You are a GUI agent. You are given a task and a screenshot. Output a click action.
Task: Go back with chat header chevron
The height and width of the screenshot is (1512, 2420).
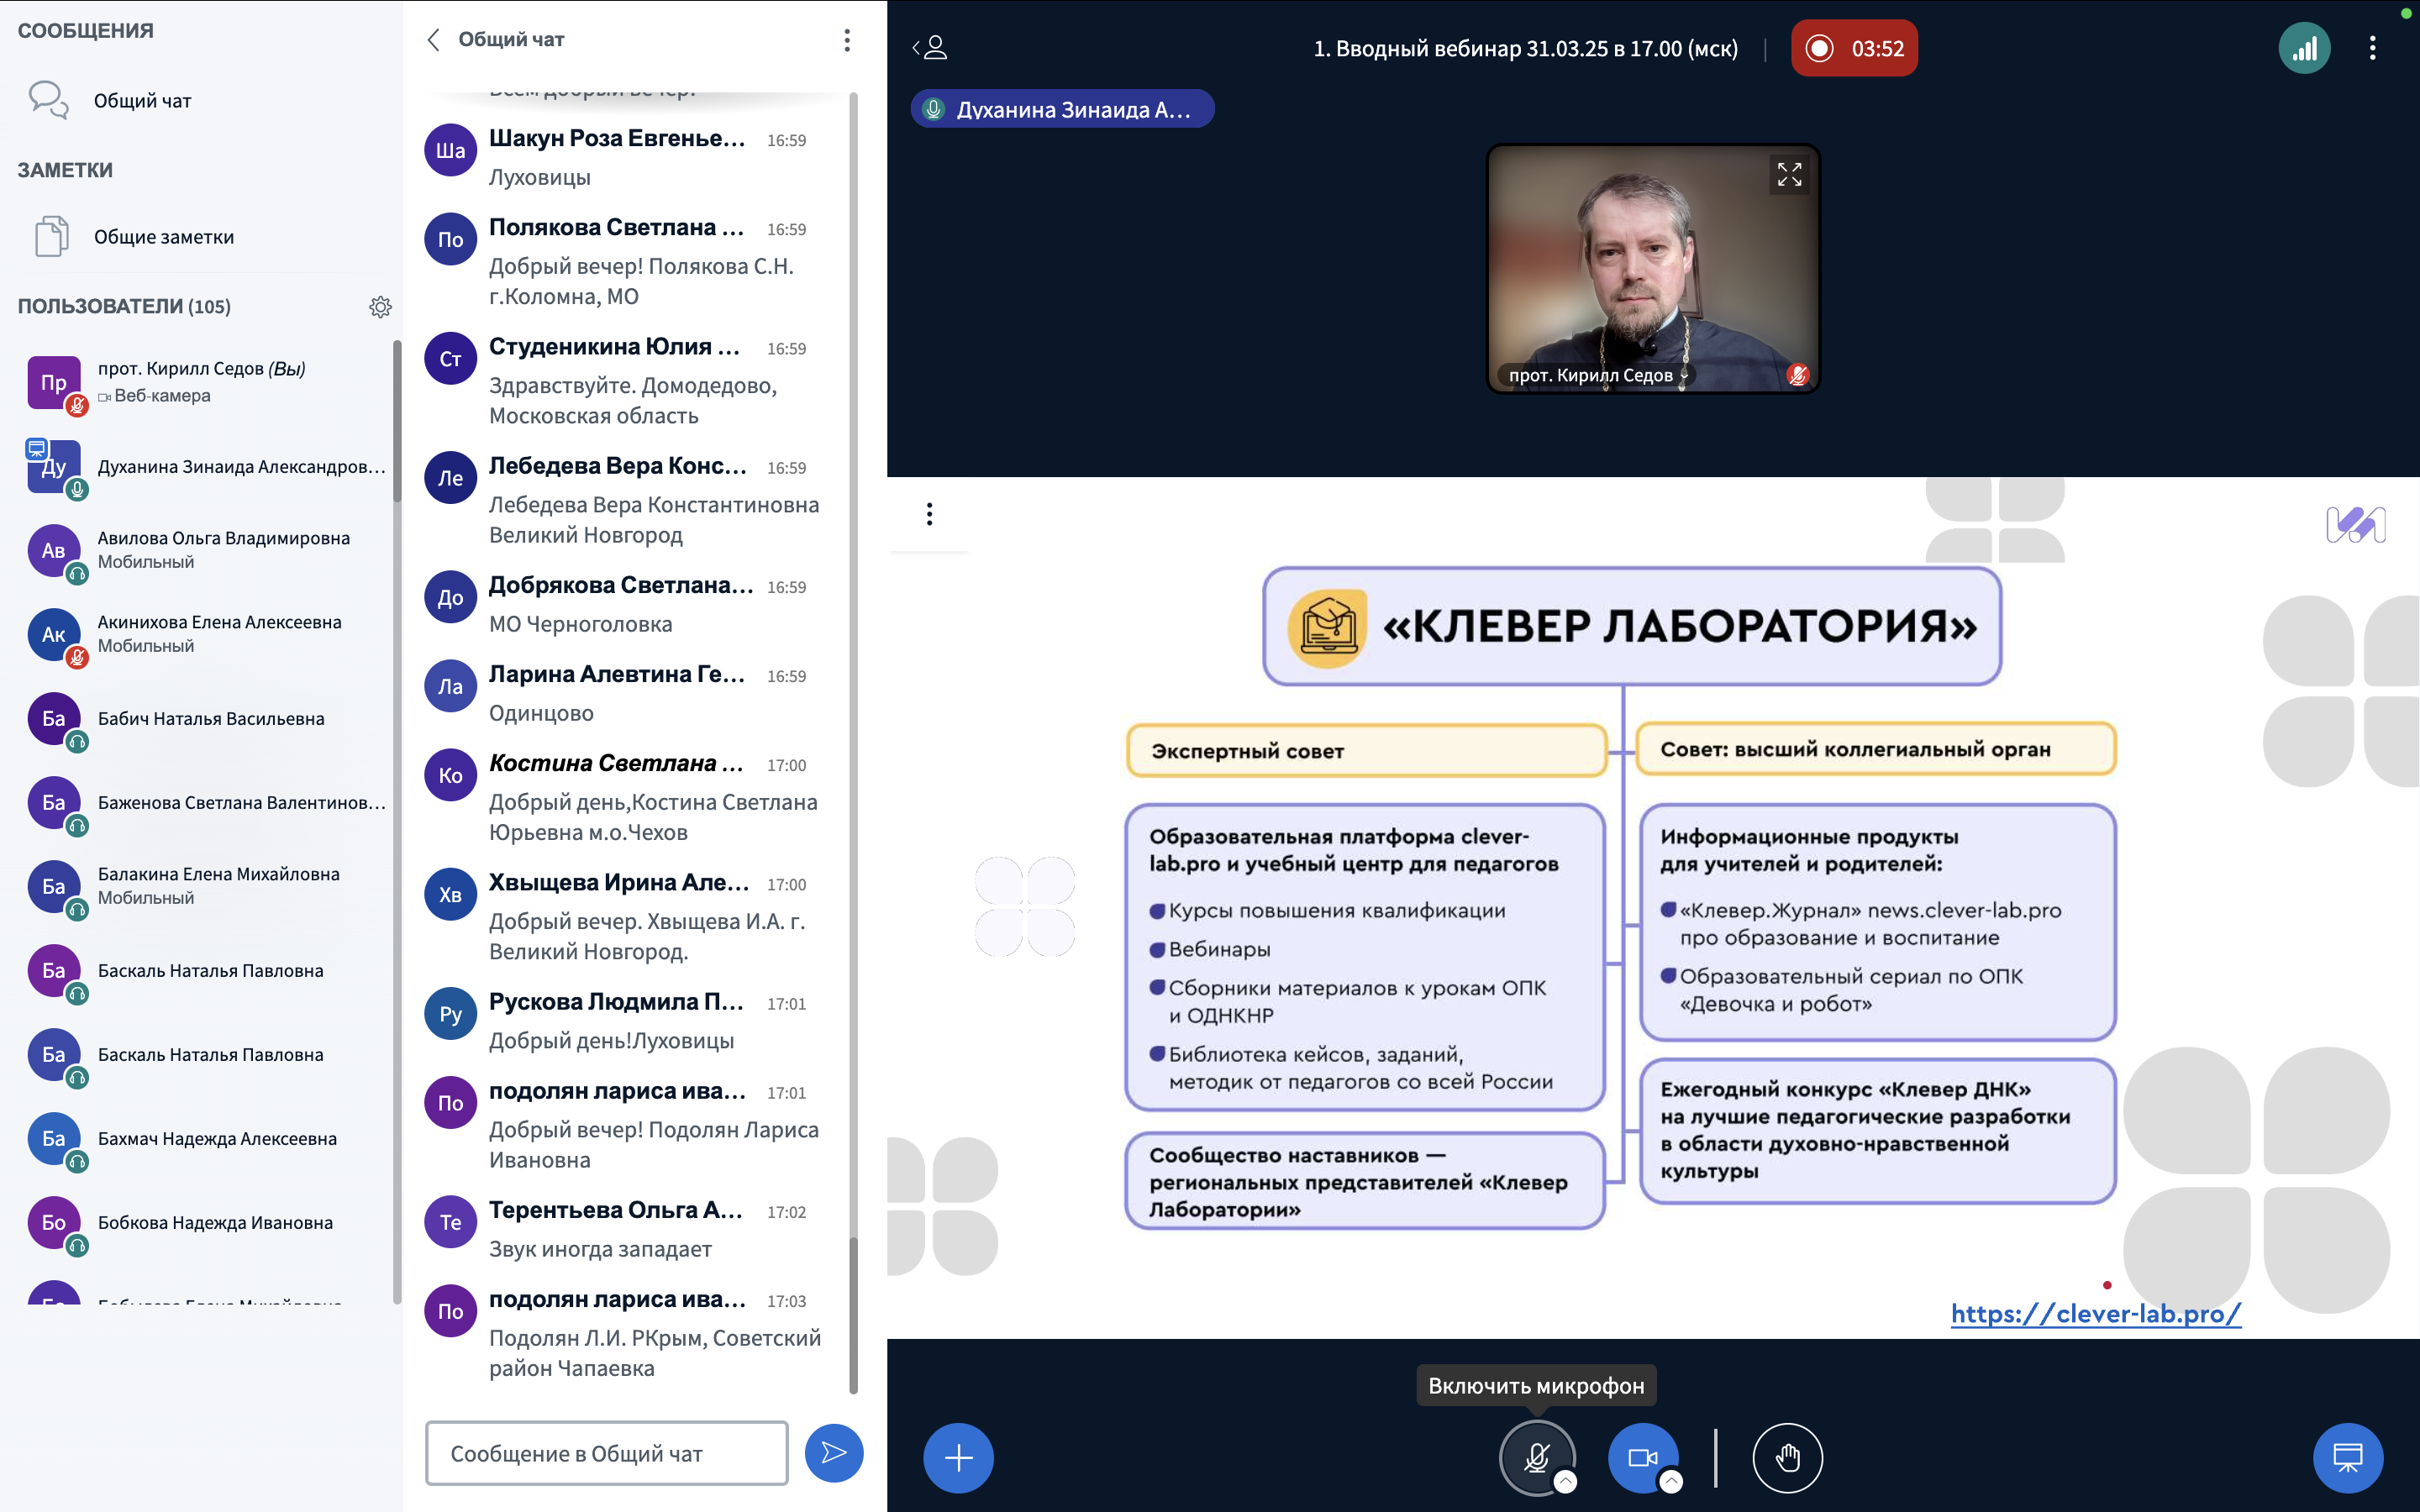pyautogui.click(x=433, y=40)
